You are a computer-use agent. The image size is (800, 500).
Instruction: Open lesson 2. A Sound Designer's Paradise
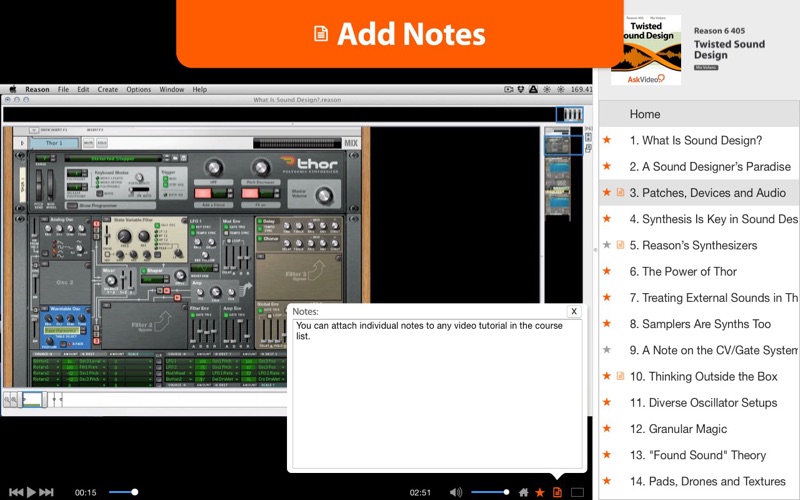699,166
